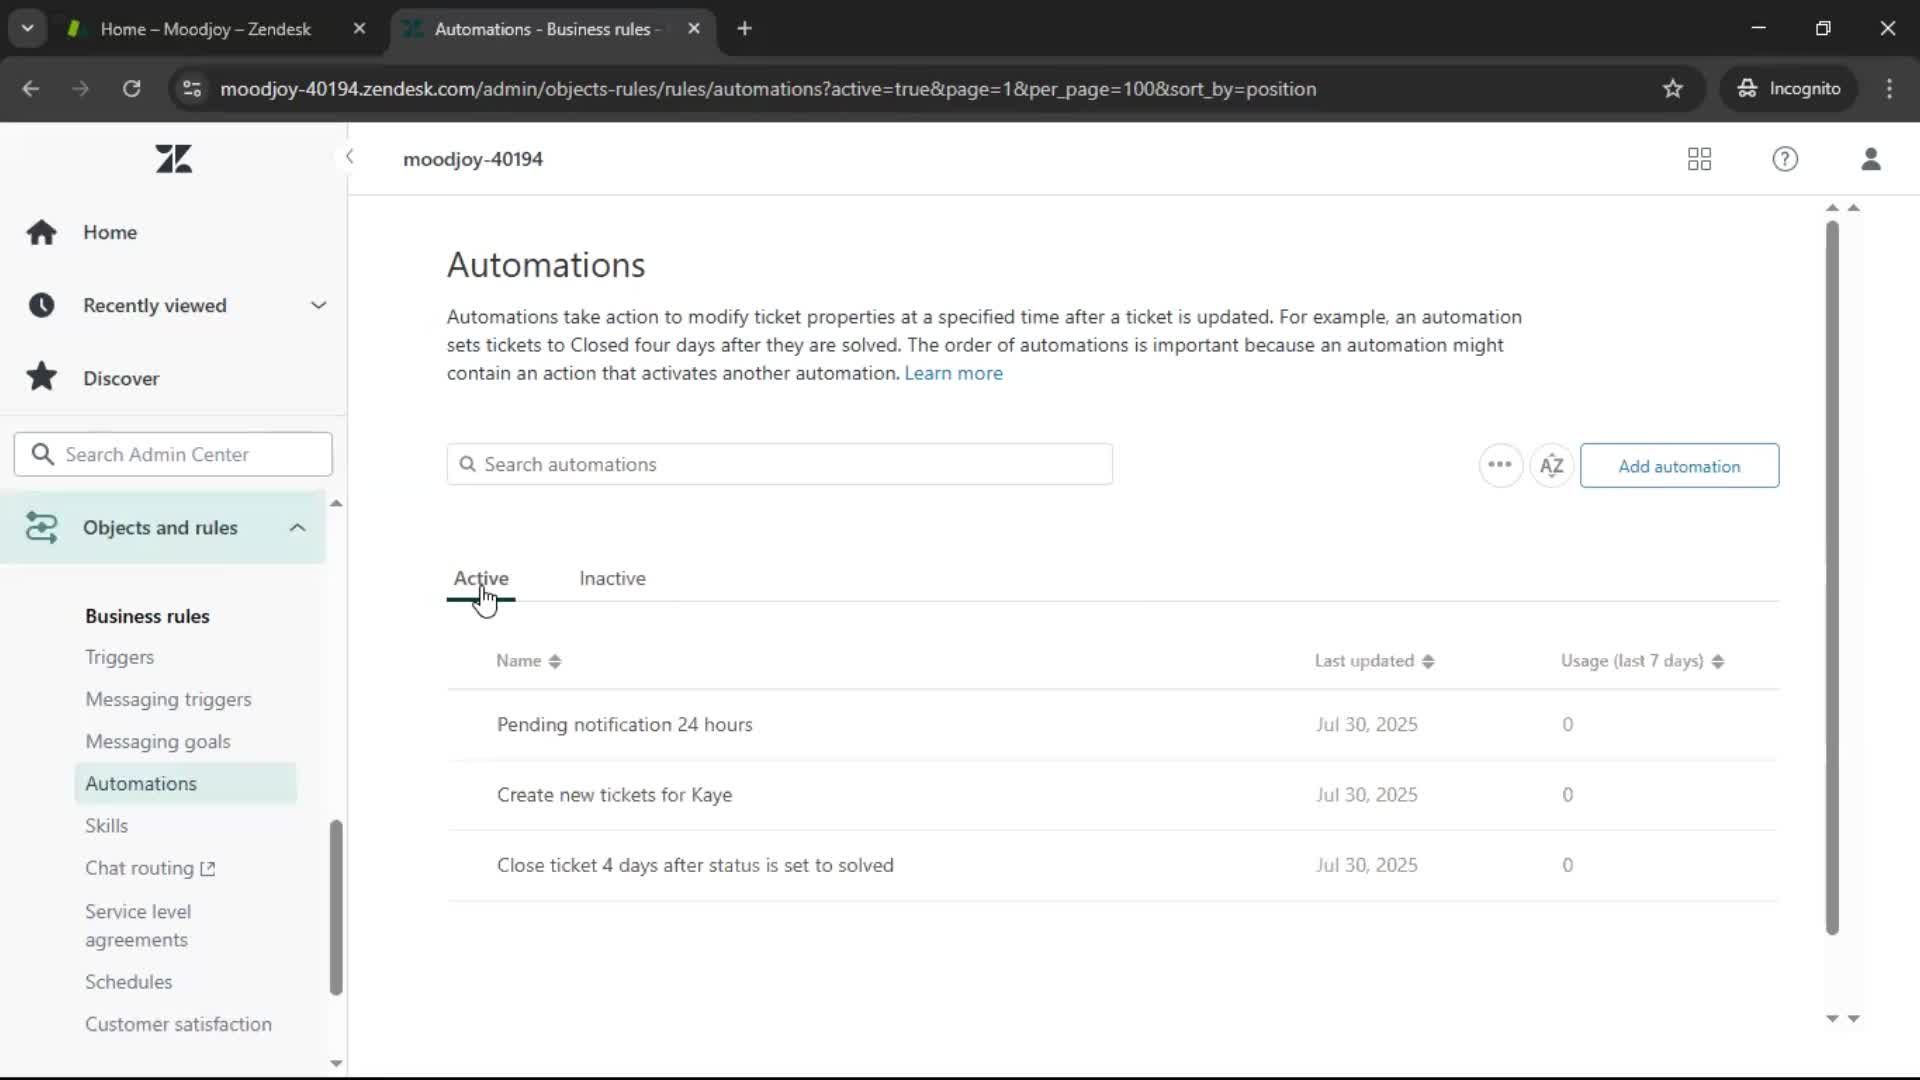Image resolution: width=1920 pixels, height=1080 pixels.
Task: Bookmark this page with the star icon
Action: click(x=1673, y=89)
